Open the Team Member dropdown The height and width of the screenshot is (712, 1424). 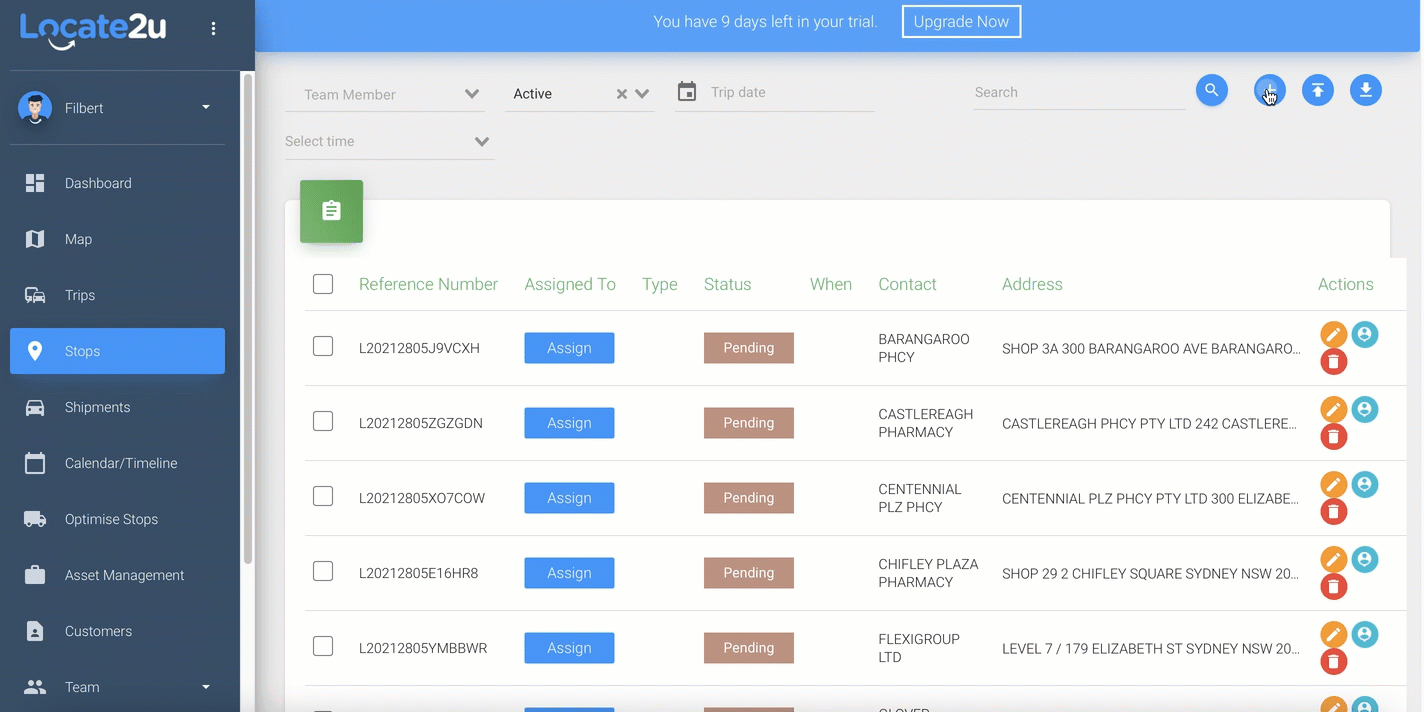pyautogui.click(x=385, y=94)
